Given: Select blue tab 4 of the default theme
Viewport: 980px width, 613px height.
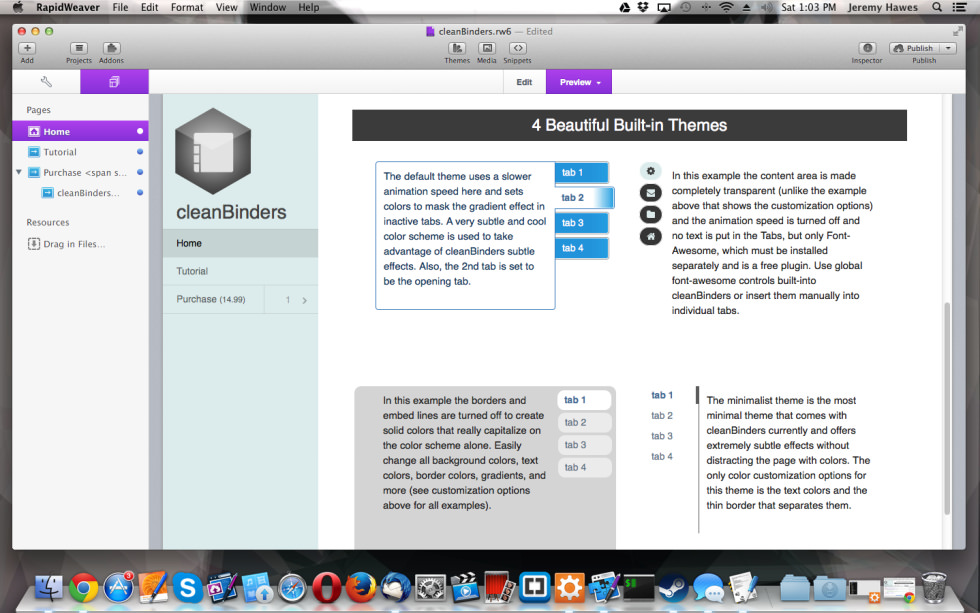Looking at the screenshot, I should pos(581,248).
